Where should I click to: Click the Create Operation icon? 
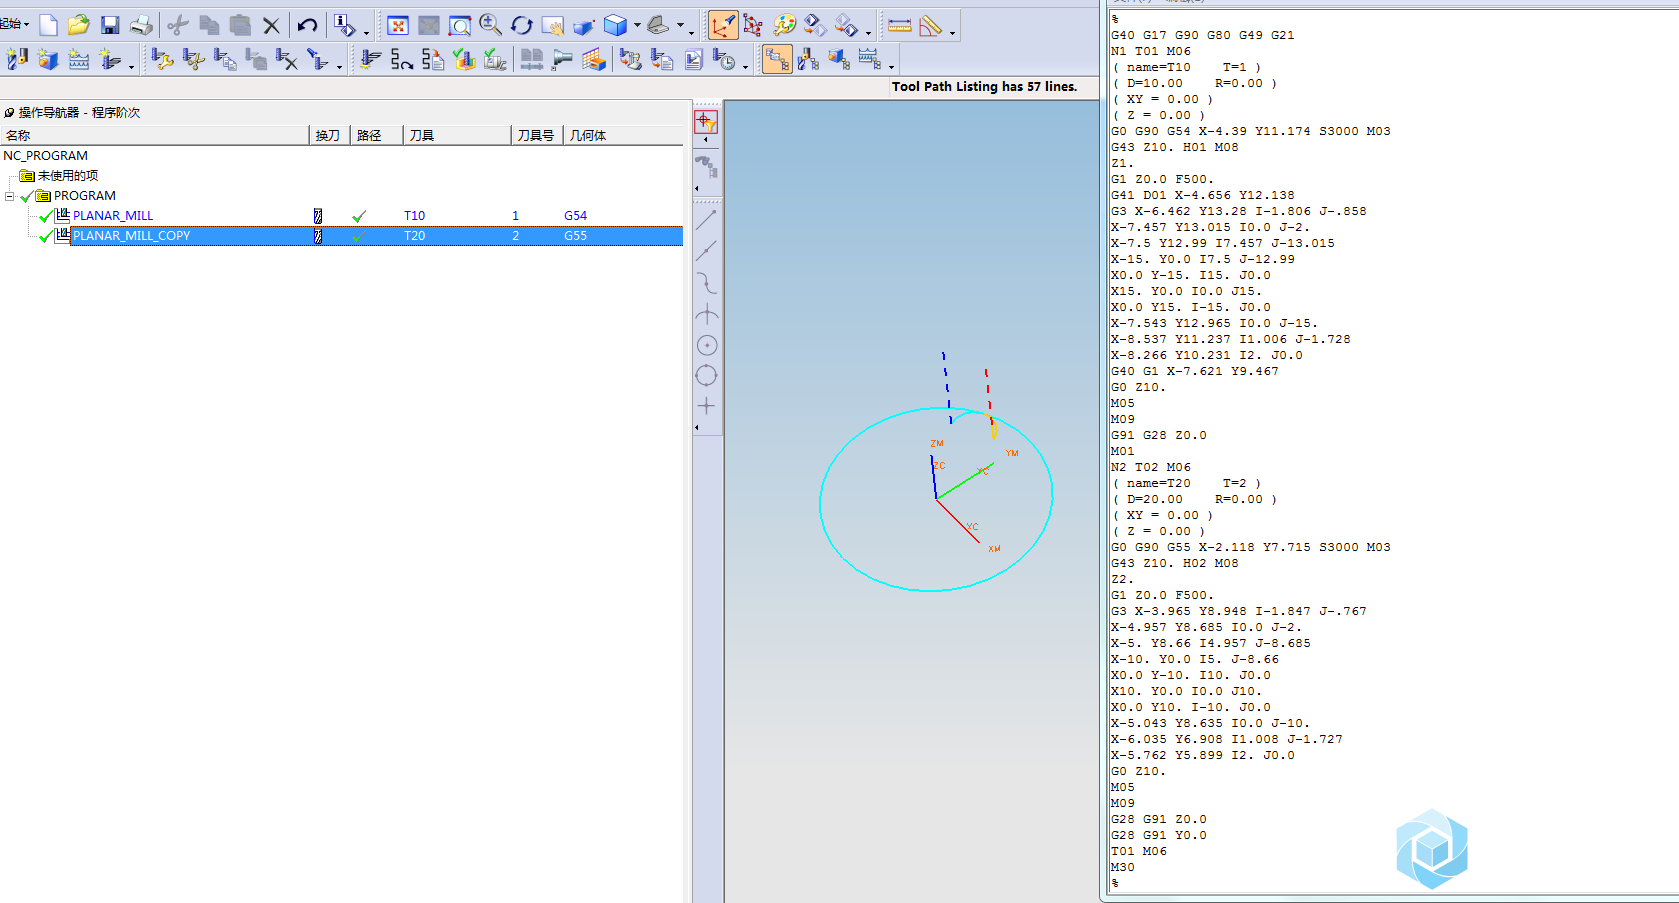coord(110,60)
